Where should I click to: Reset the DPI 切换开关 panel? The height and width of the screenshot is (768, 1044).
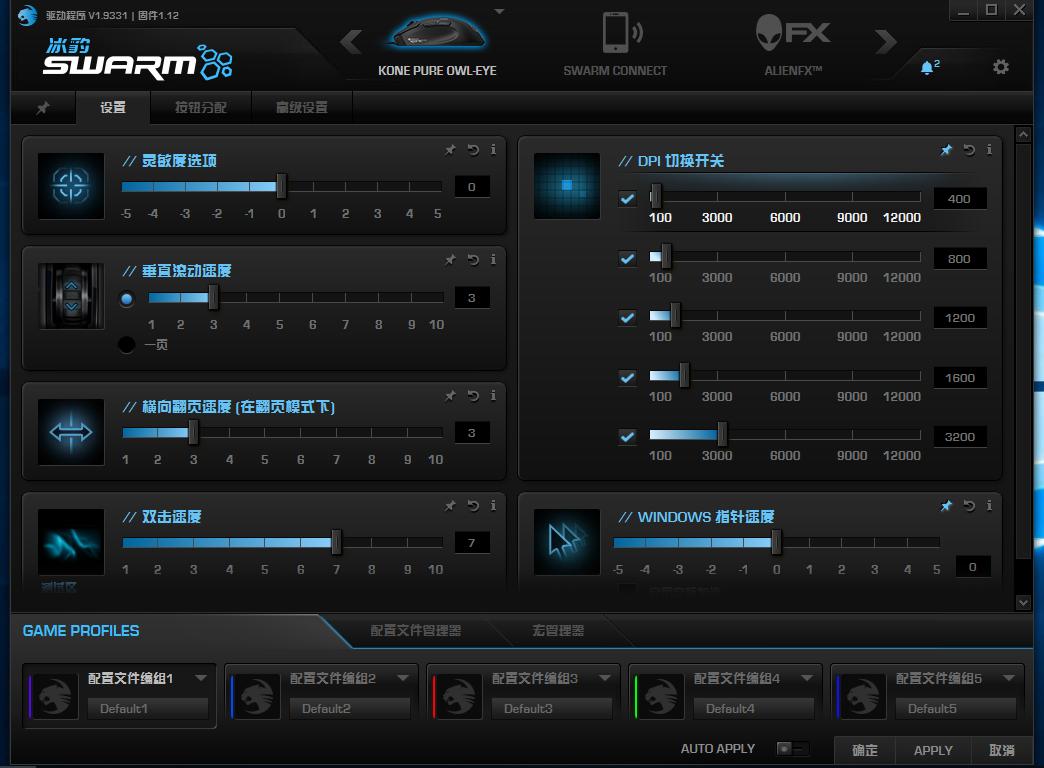pyautogui.click(x=969, y=150)
